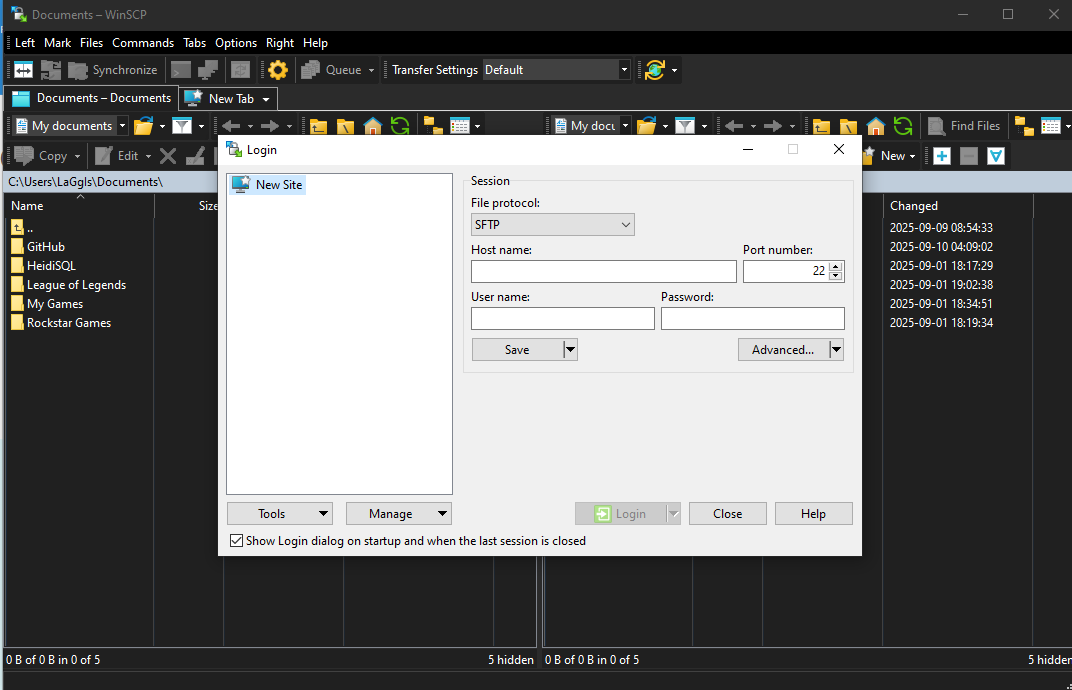The width and height of the screenshot is (1072, 690).
Task: Open the Files menu
Action: [x=91, y=42]
